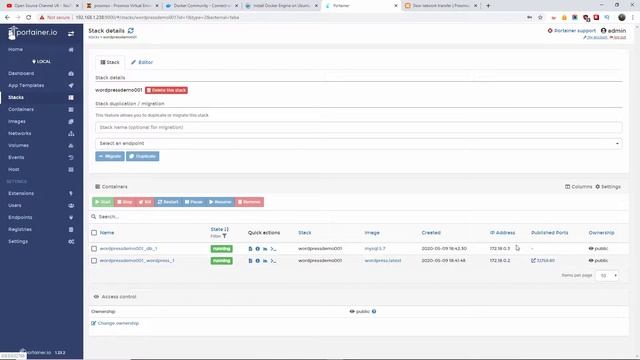The height and width of the screenshot is (360, 640).
Task: Sort containers by the State column
Action: (x=219, y=229)
